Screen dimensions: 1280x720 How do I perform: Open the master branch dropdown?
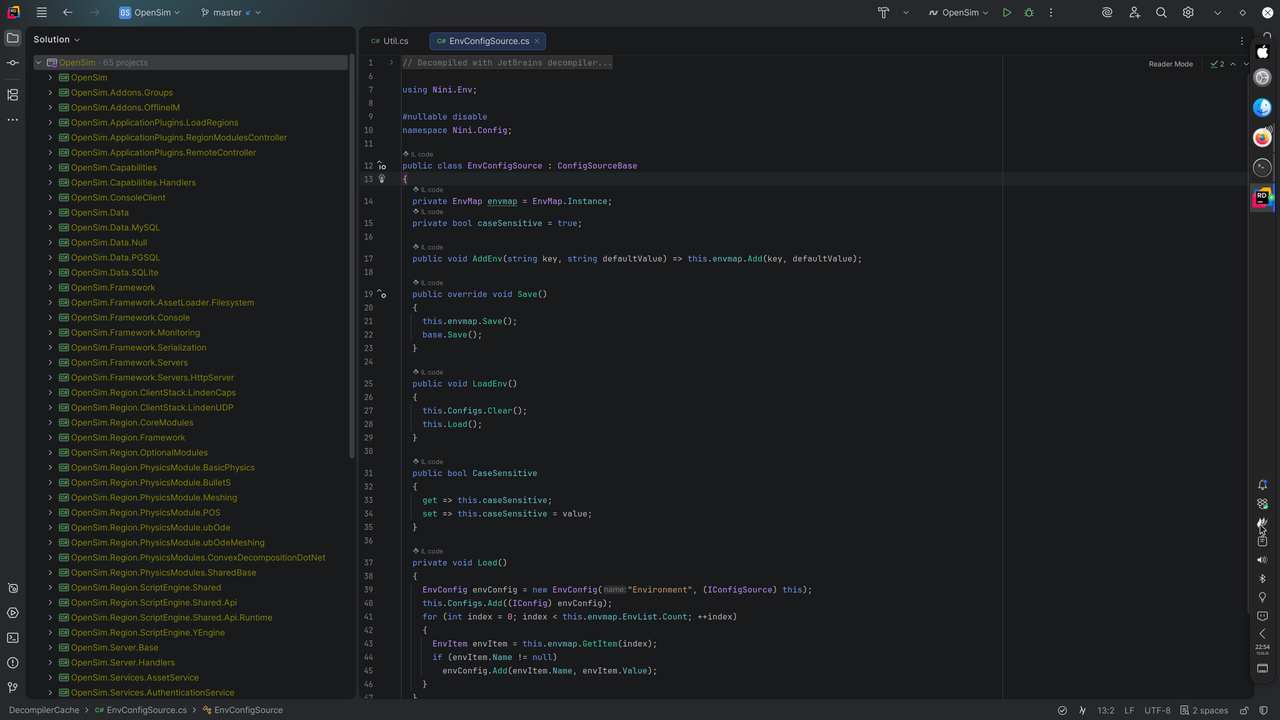pos(230,13)
